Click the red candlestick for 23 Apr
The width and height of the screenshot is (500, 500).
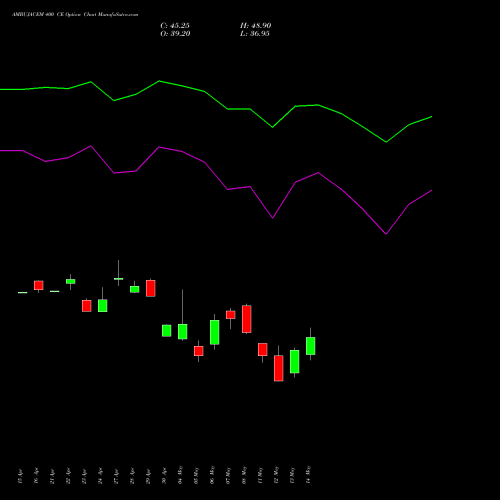tap(87, 306)
